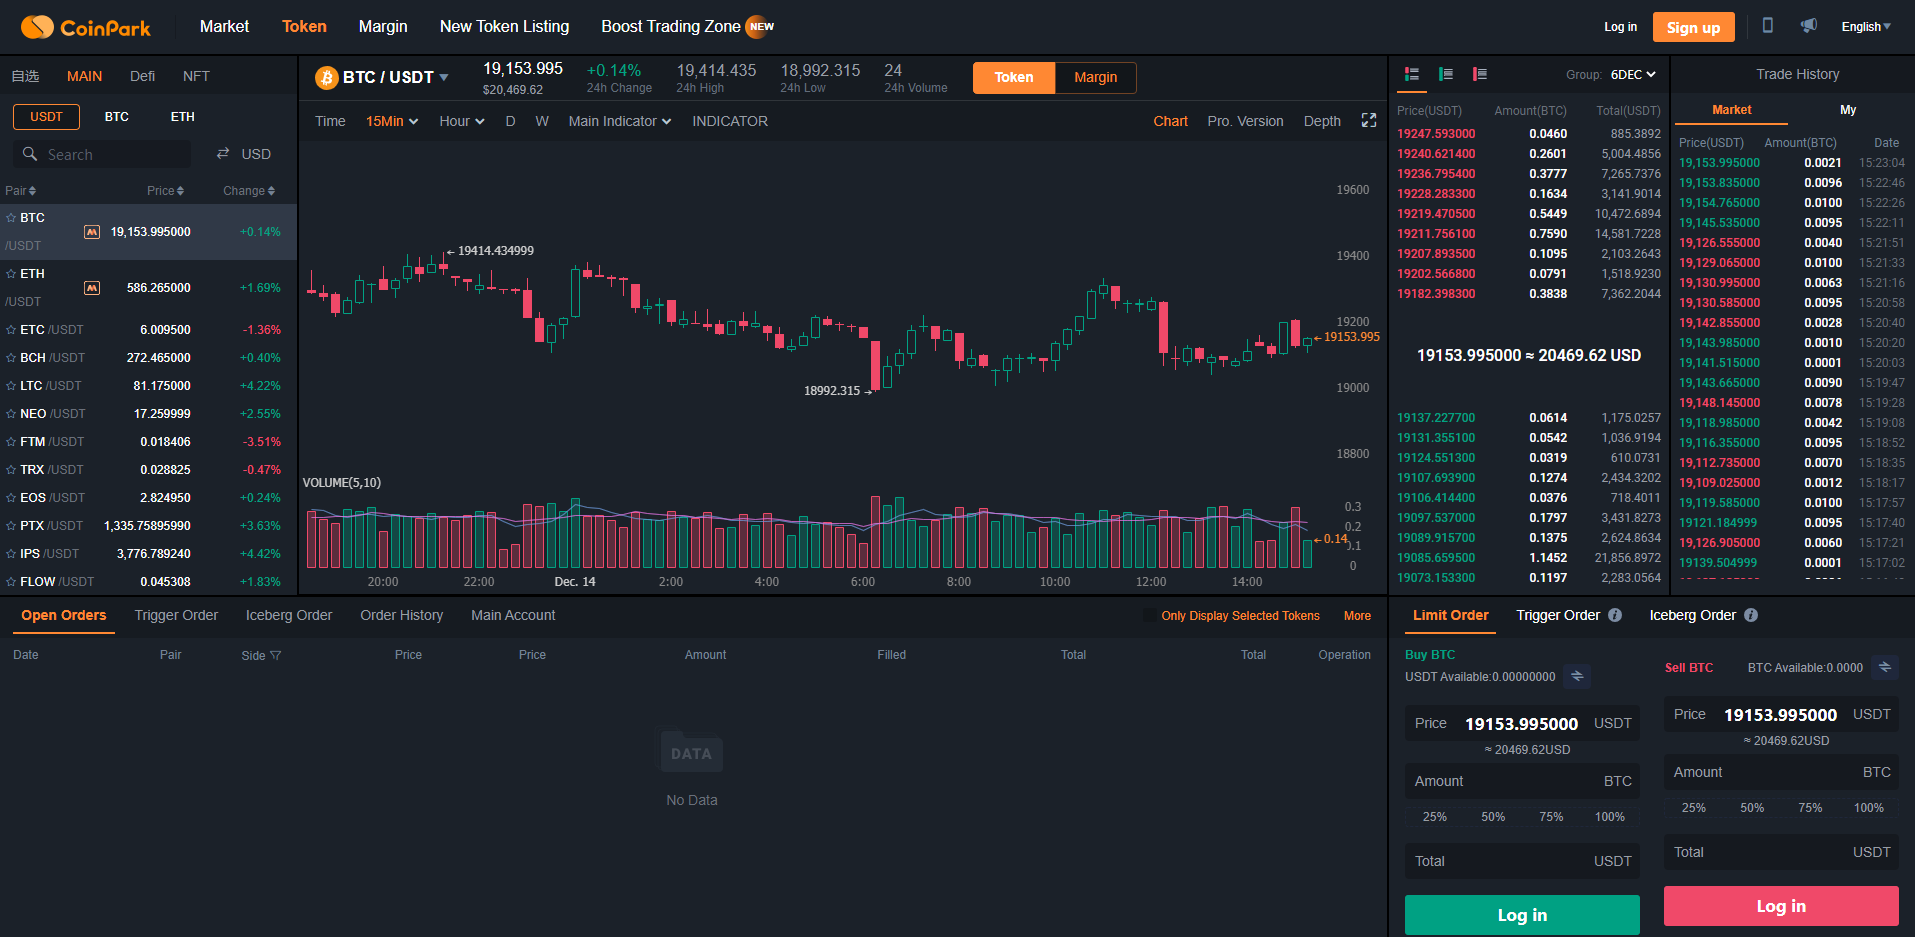The width and height of the screenshot is (1915, 937).
Task: Click the BTC available transfer icon
Action: [x=1885, y=667]
